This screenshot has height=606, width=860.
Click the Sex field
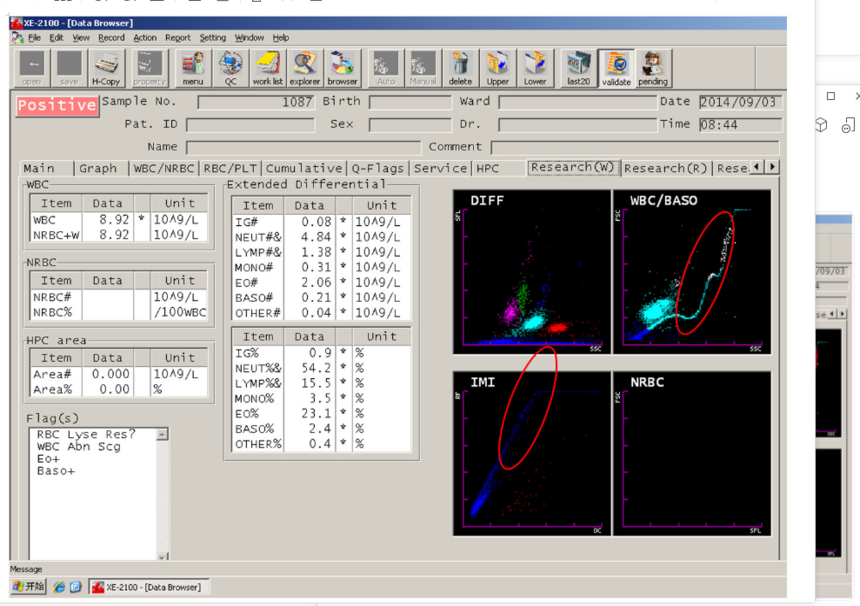[410, 125]
